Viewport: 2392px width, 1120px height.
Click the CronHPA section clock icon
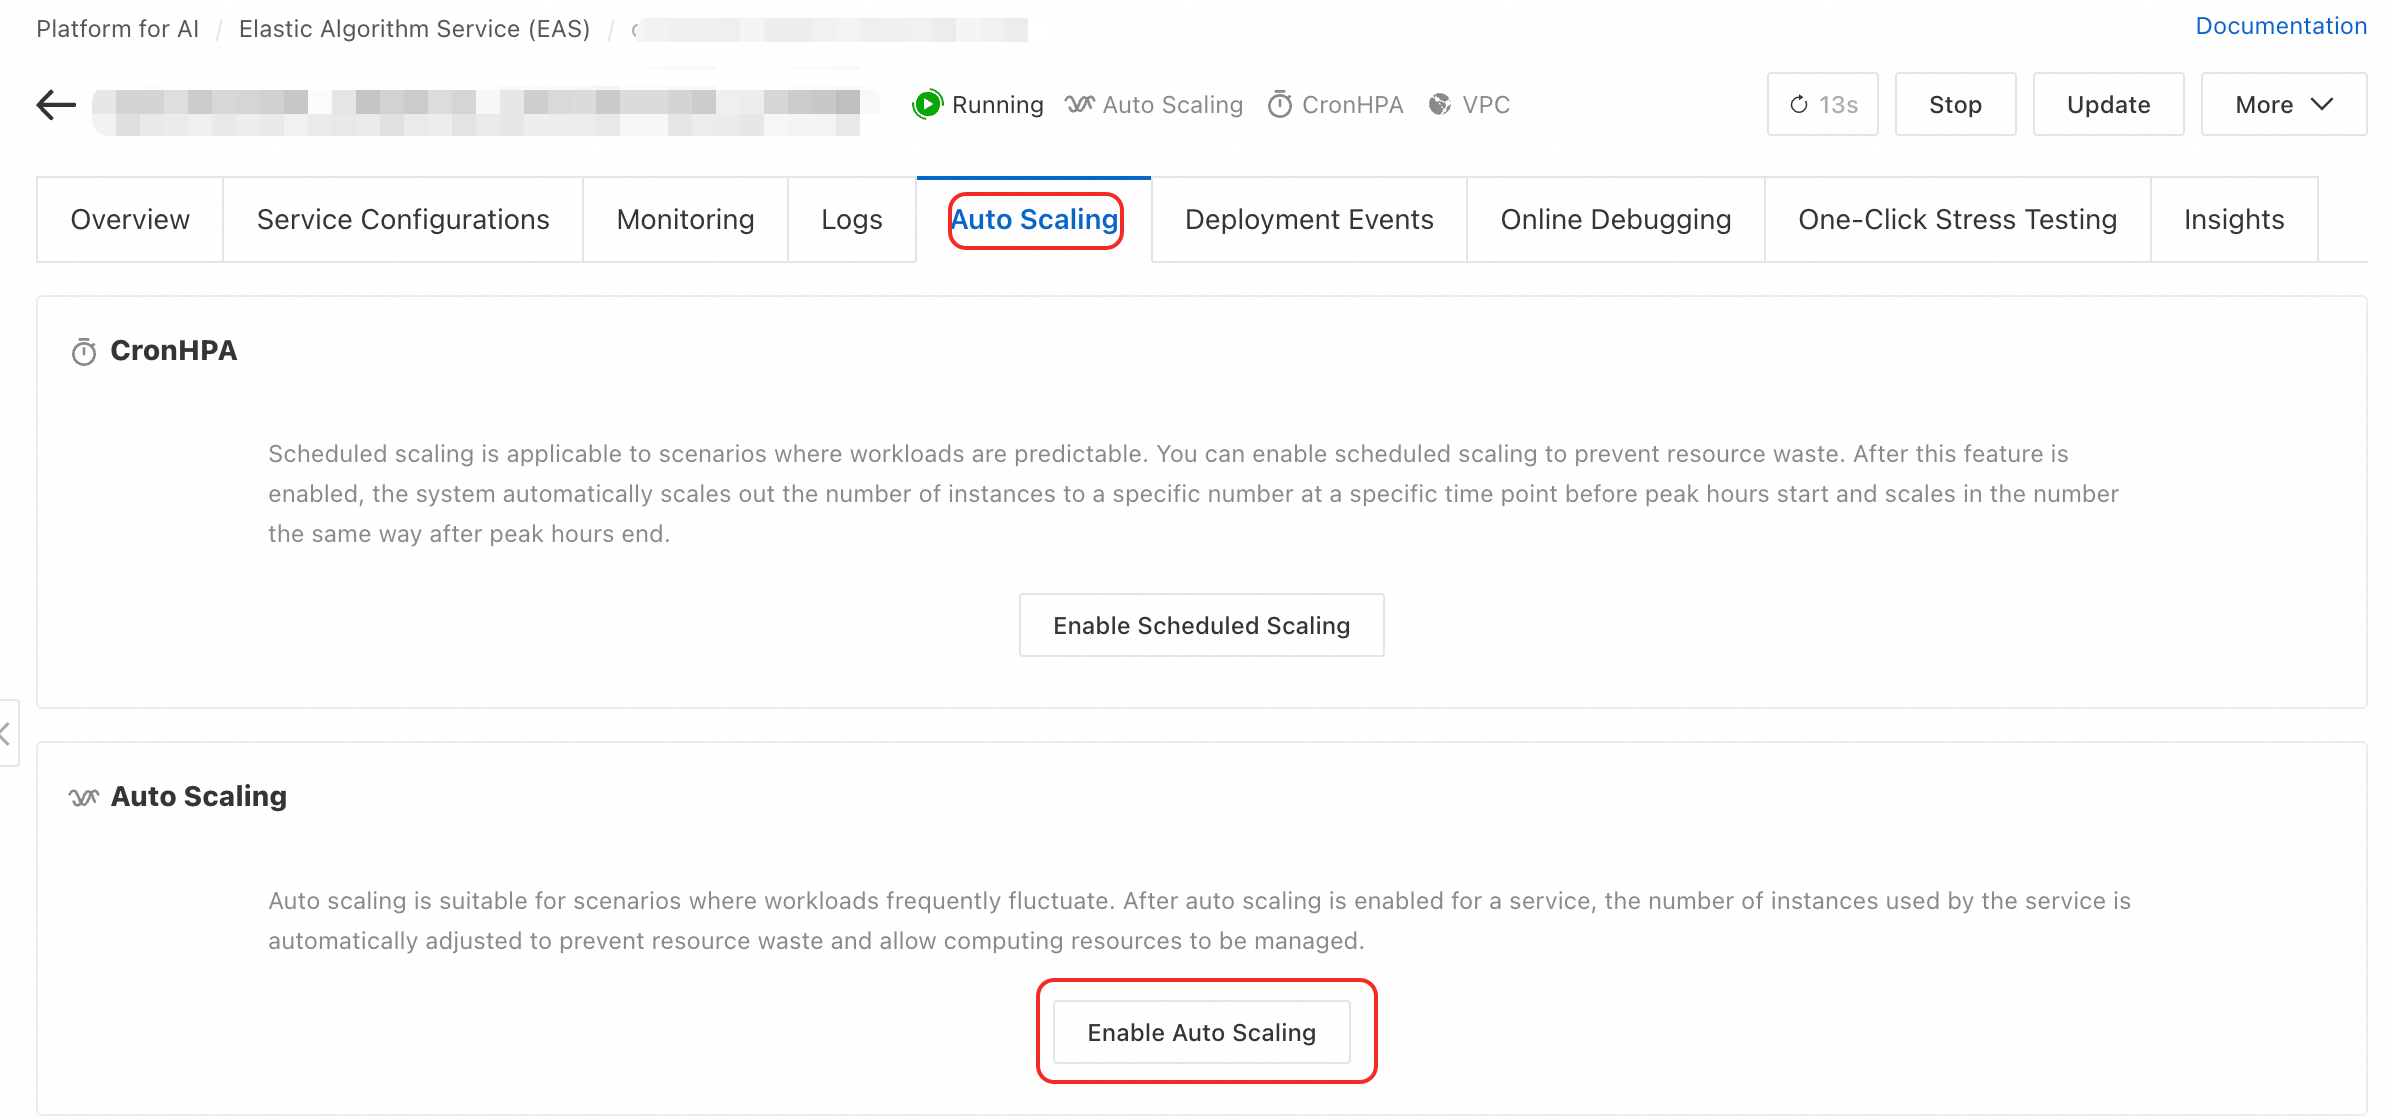(x=84, y=352)
